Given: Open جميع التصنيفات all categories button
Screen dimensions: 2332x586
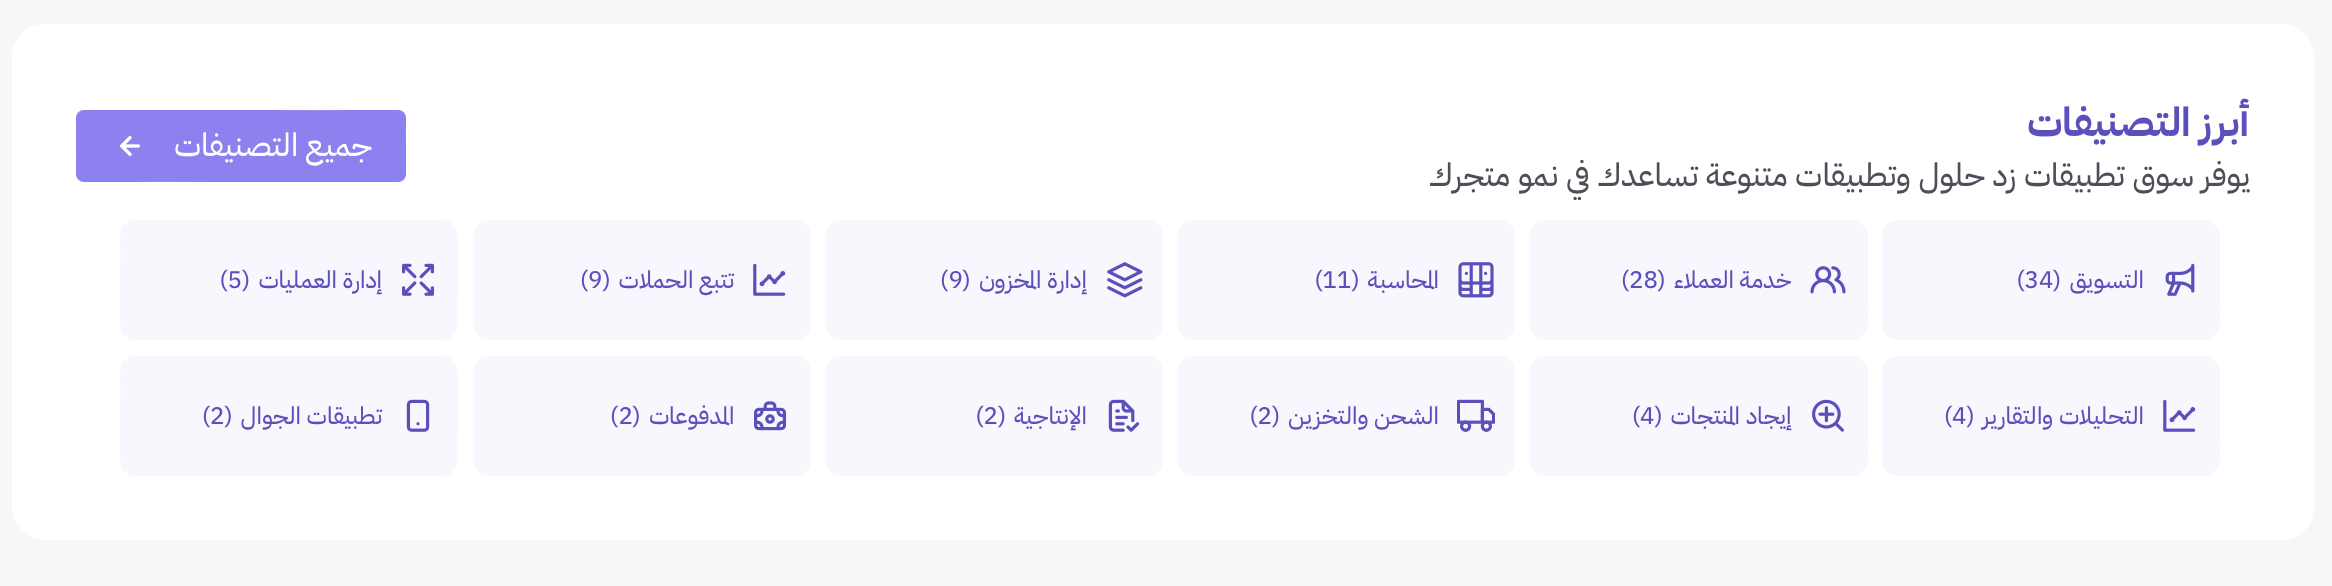Looking at the screenshot, I should pyautogui.click(x=241, y=146).
